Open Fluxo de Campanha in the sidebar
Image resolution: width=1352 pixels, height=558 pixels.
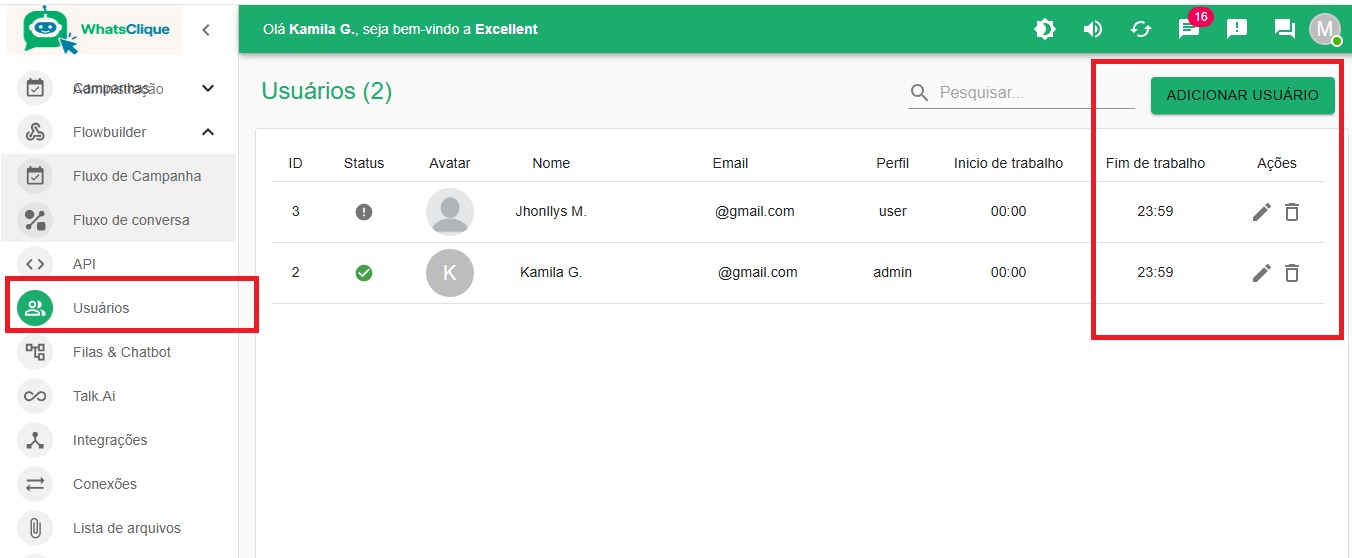click(x=136, y=176)
